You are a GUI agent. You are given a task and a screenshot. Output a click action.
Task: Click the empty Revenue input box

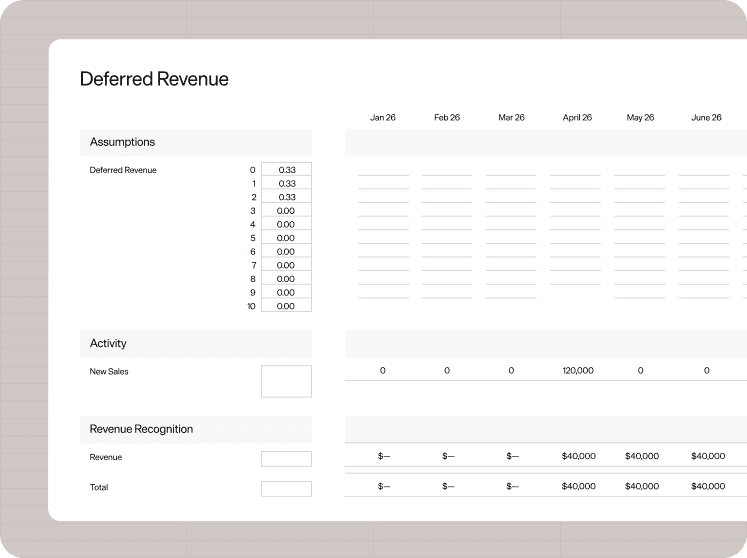286,458
